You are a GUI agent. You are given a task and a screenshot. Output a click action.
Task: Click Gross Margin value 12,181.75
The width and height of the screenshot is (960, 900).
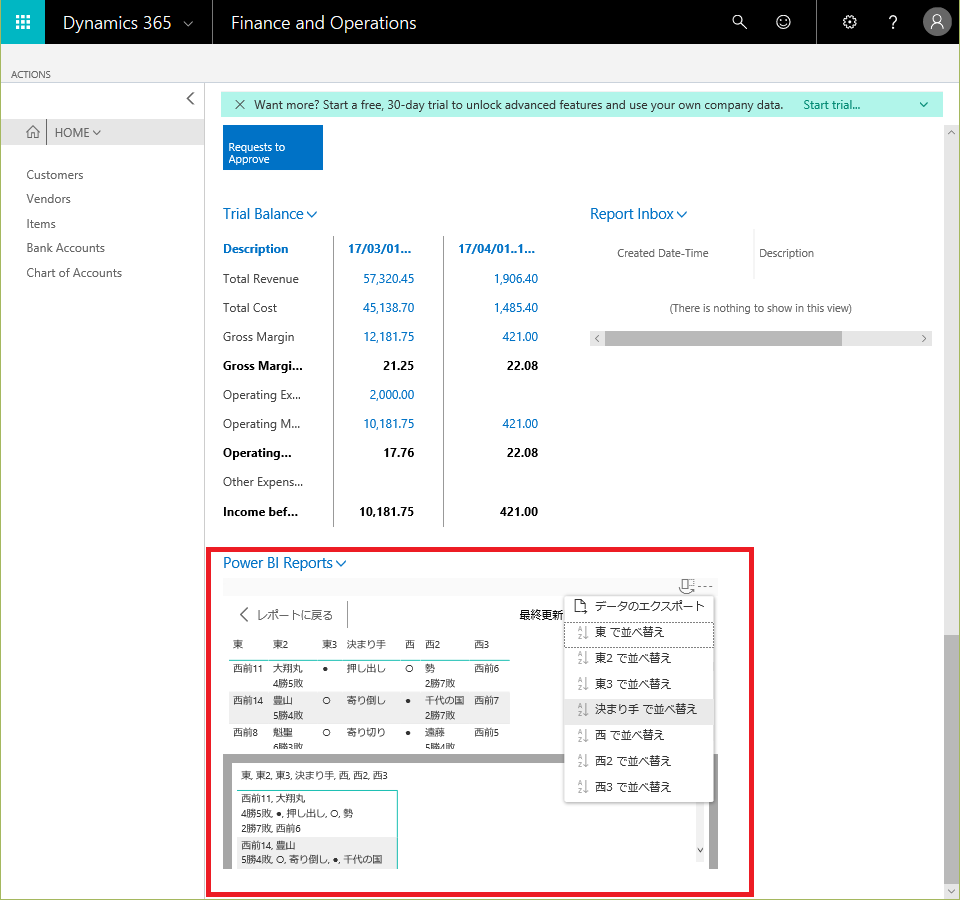pyautogui.click(x=388, y=337)
